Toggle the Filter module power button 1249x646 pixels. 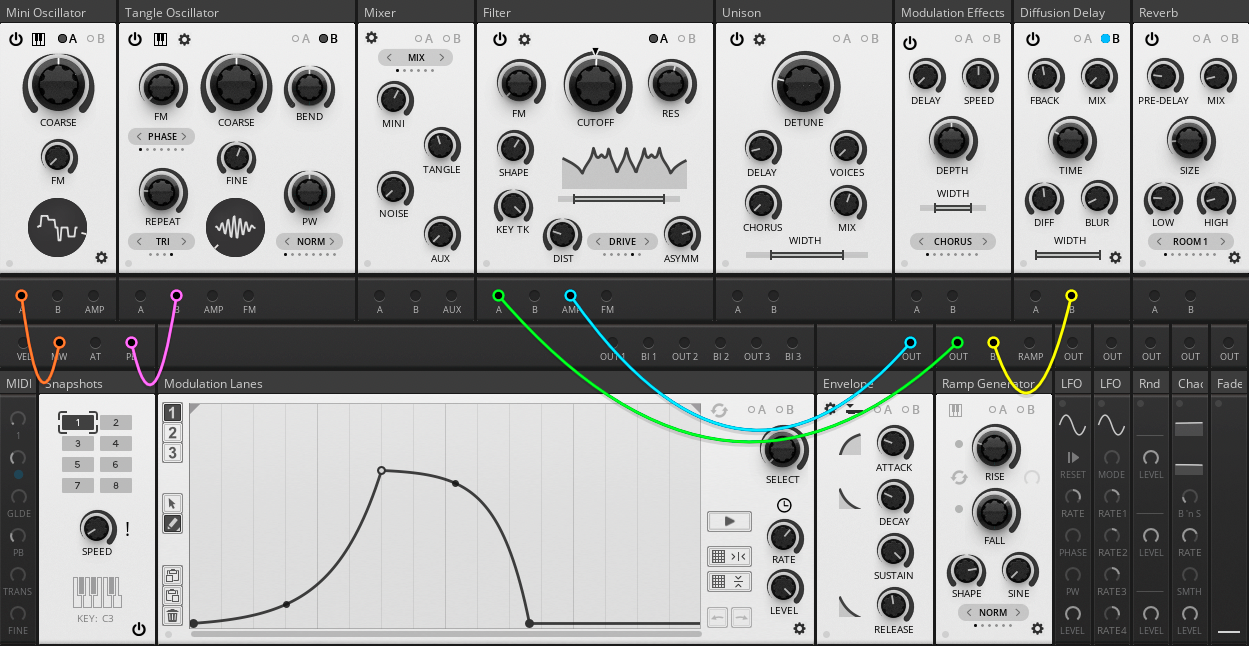(x=499, y=39)
